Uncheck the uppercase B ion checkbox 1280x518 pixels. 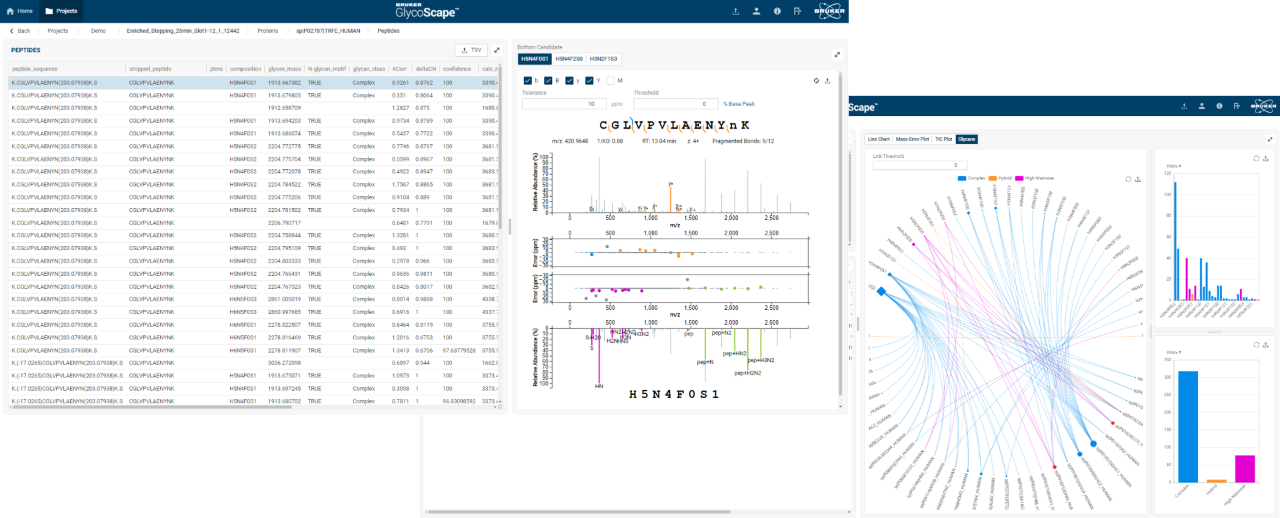click(x=549, y=80)
